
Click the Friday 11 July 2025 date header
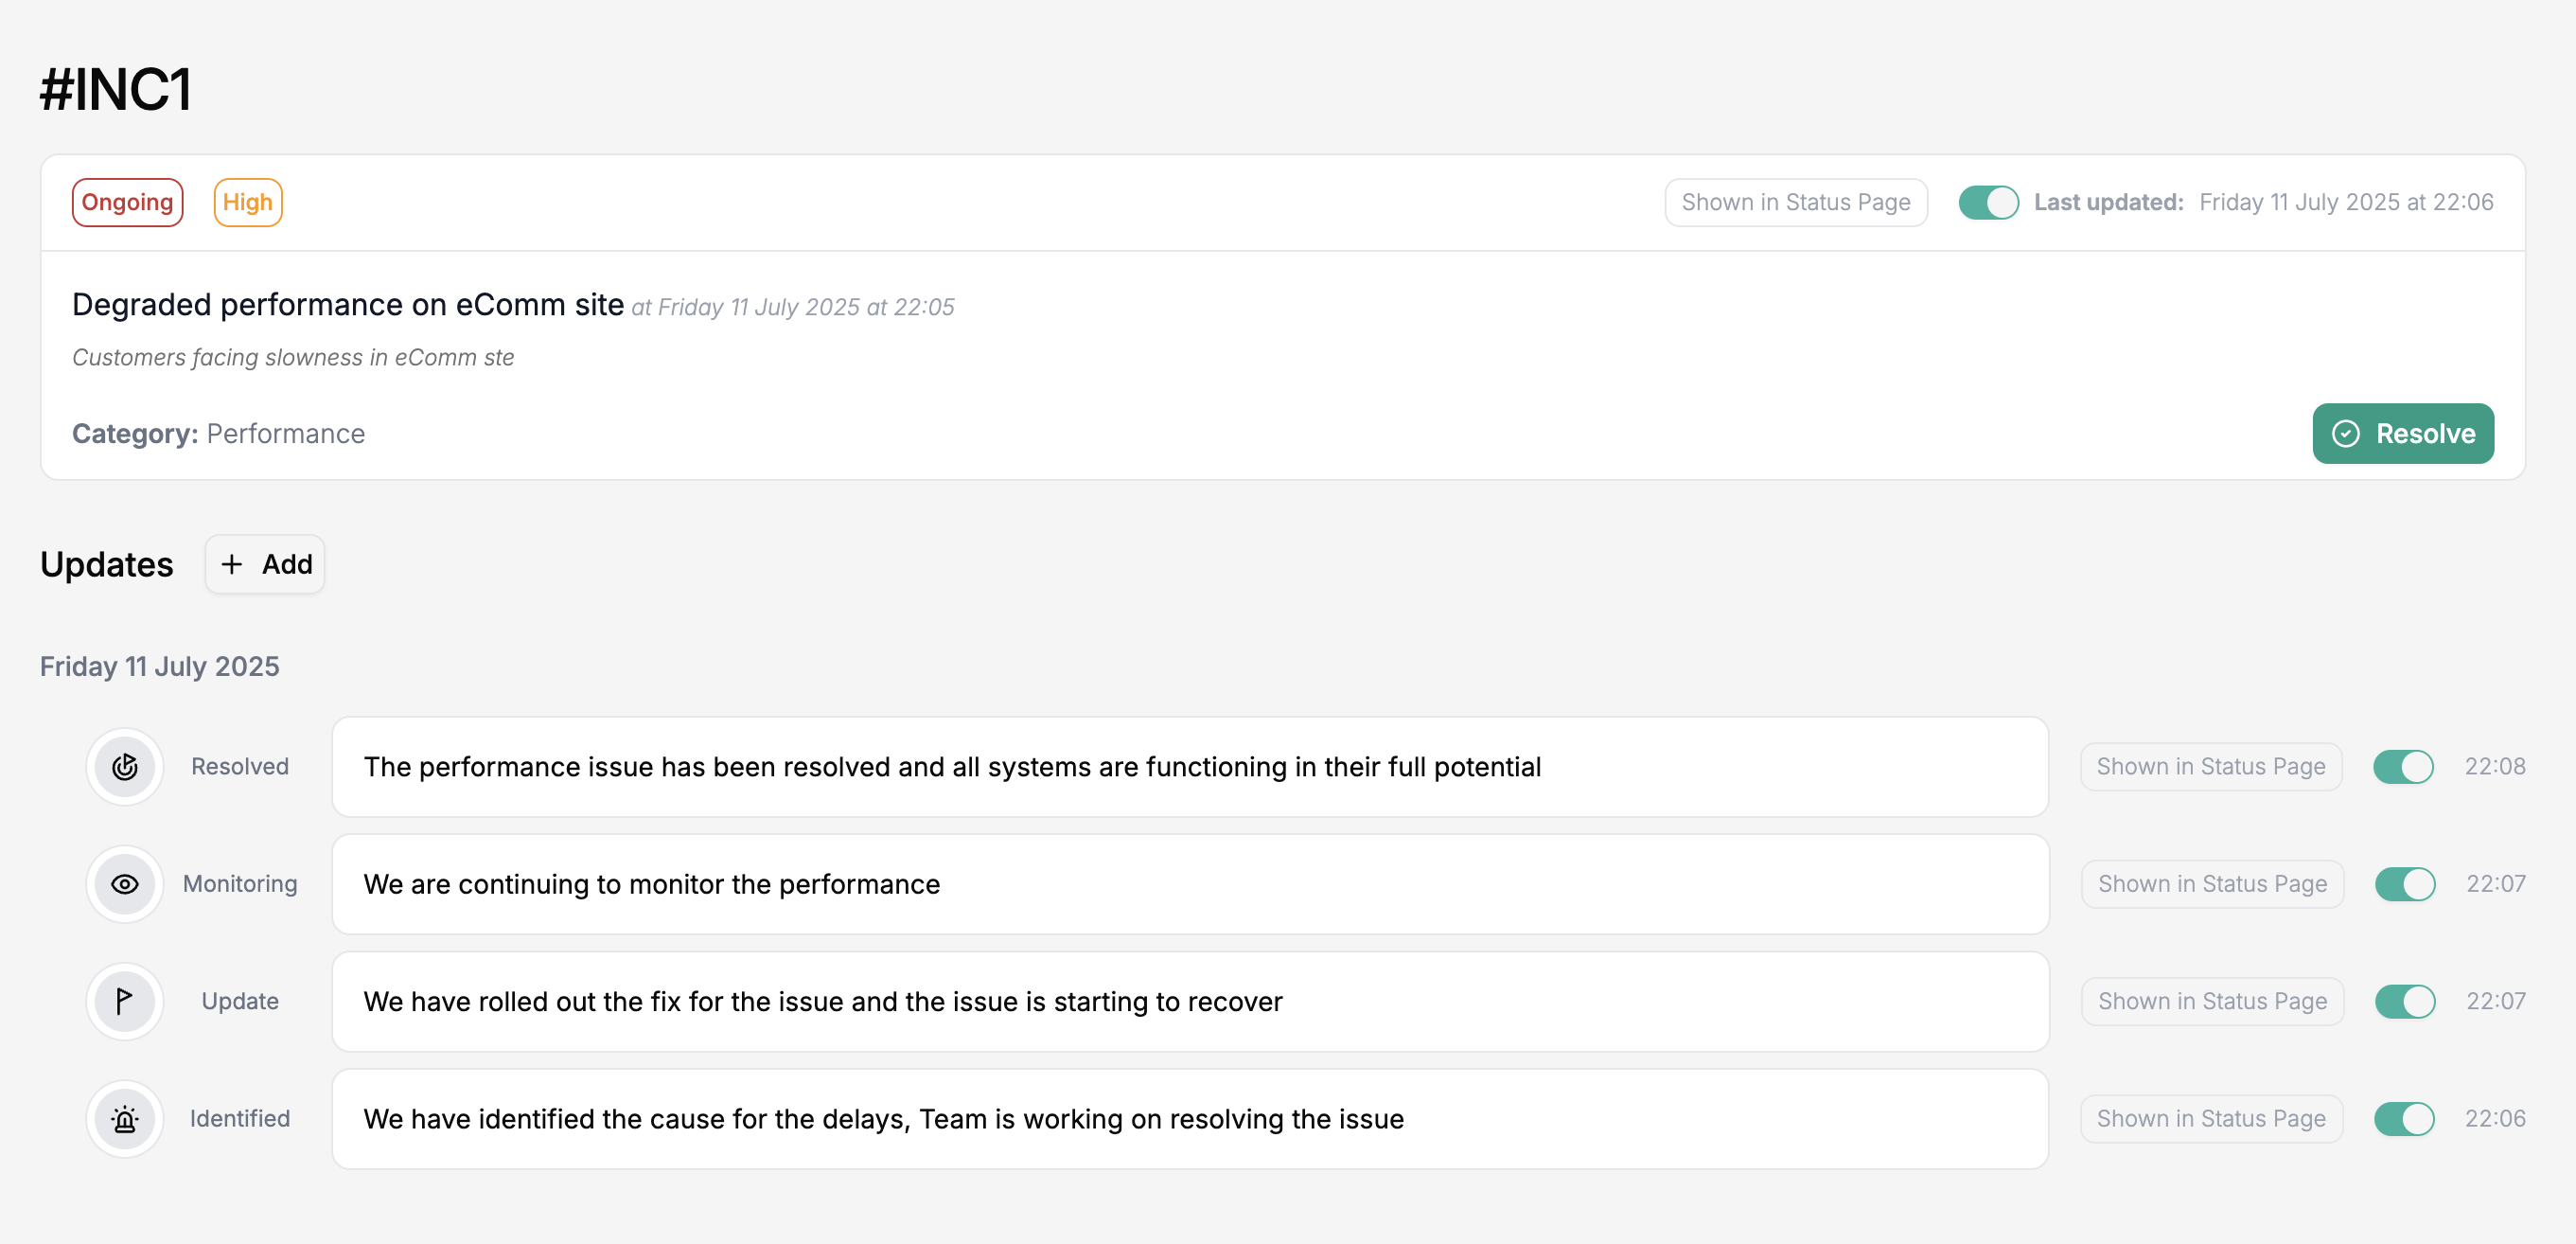coord(160,666)
